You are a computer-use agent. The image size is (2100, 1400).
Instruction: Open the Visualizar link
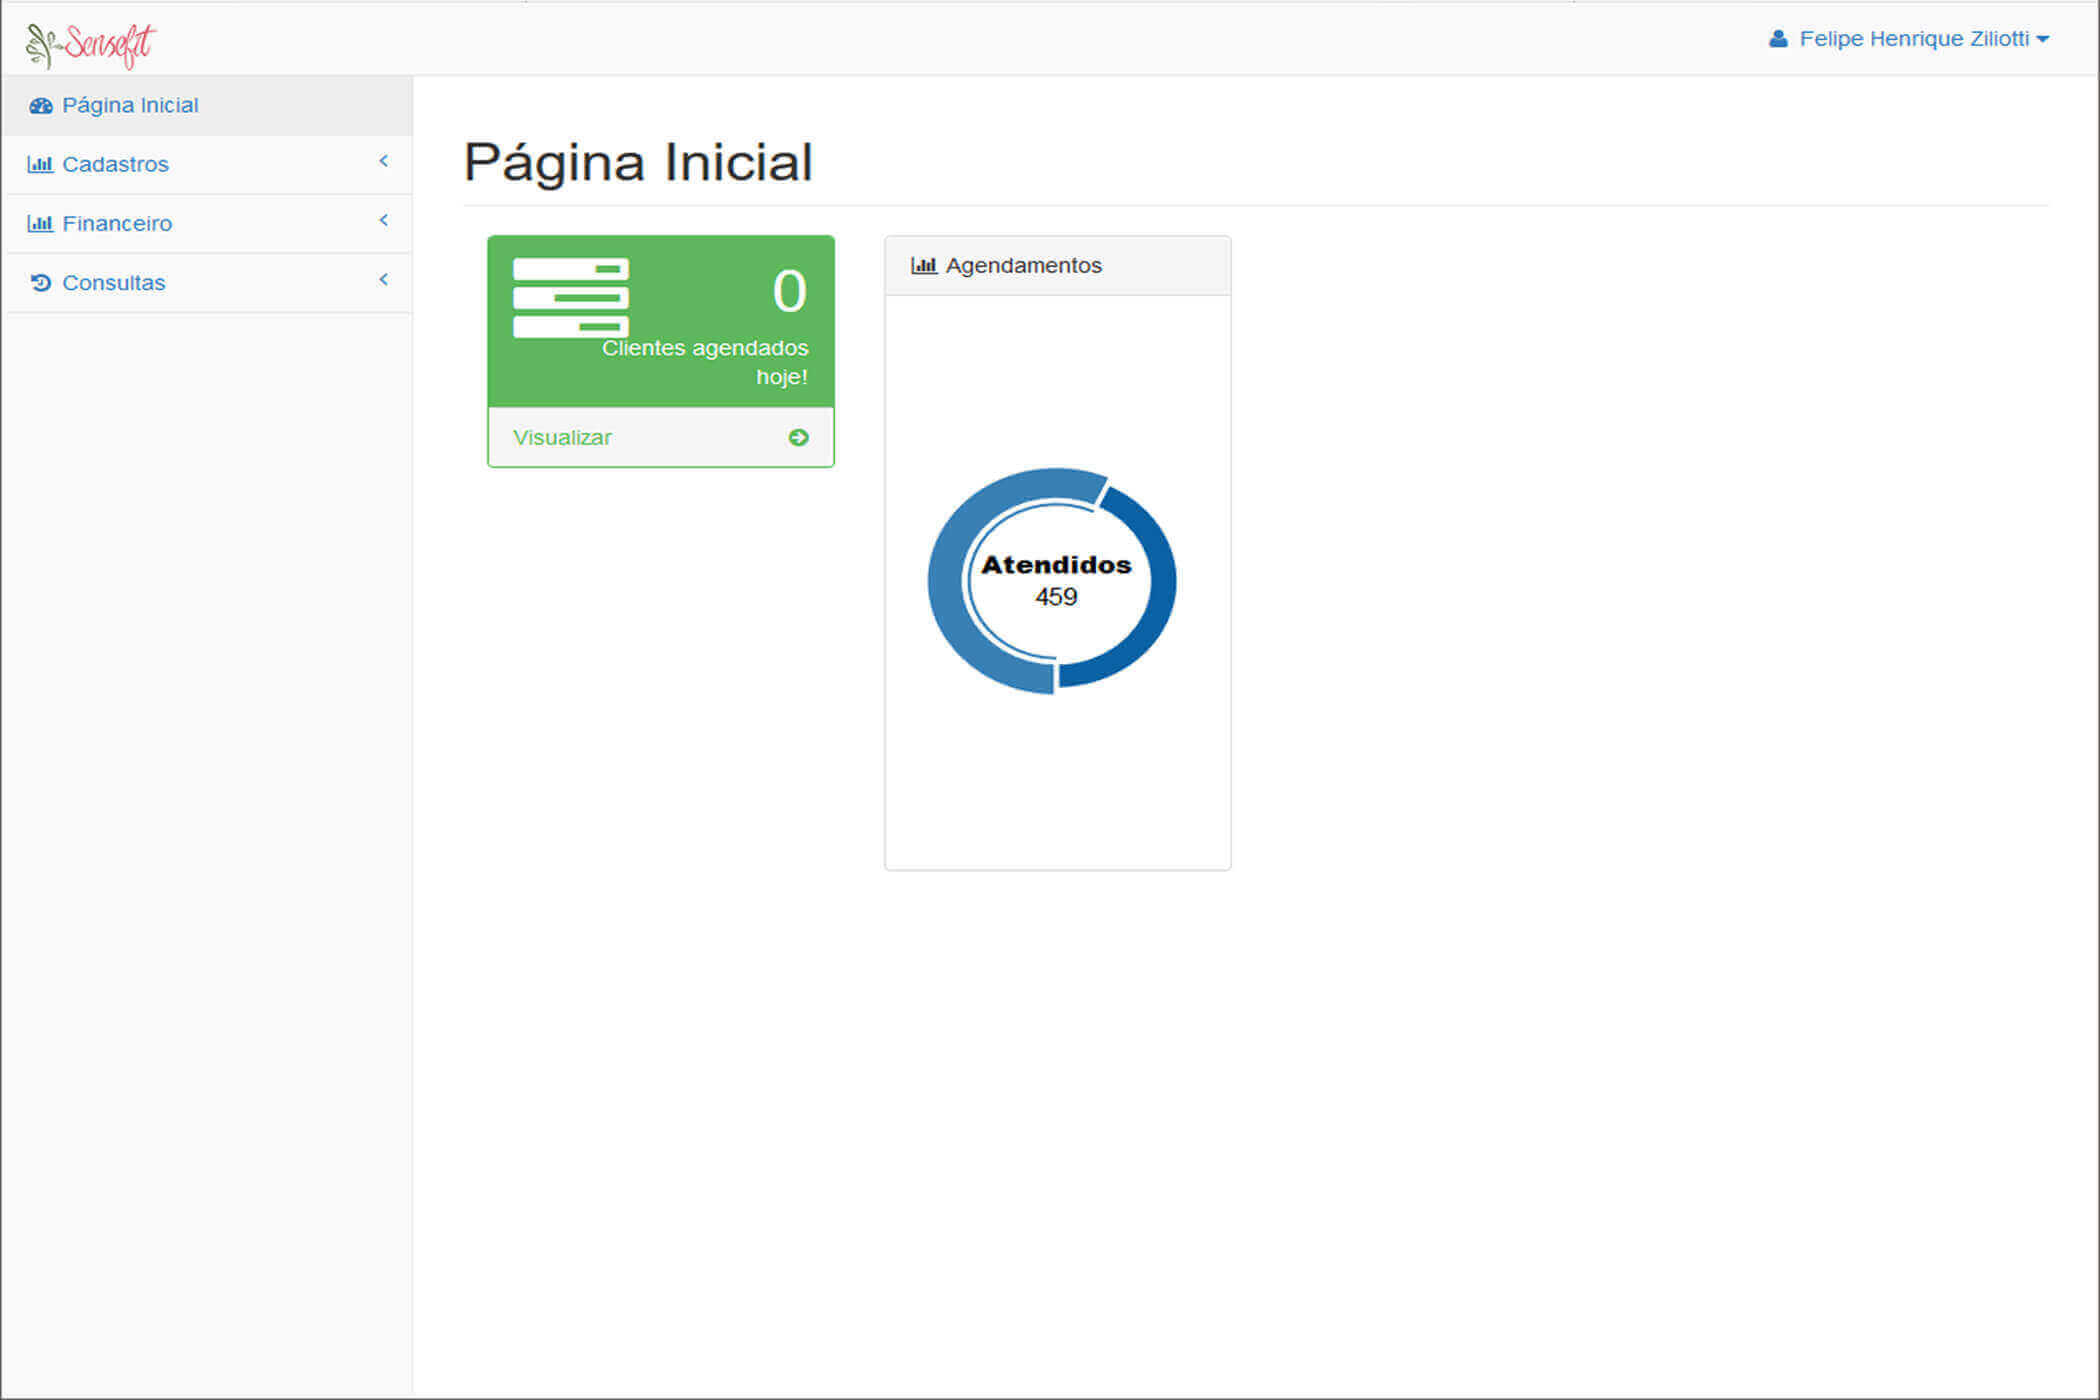(562, 438)
